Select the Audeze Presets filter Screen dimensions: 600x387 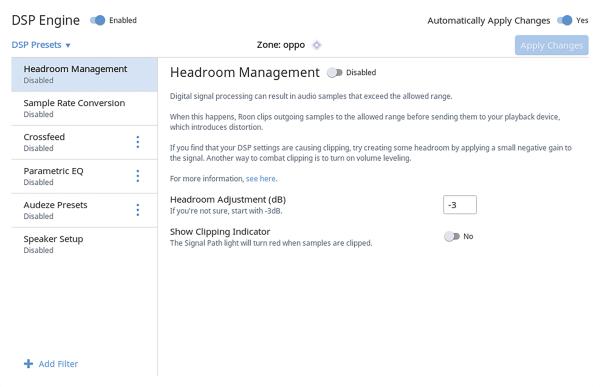(84, 211)
